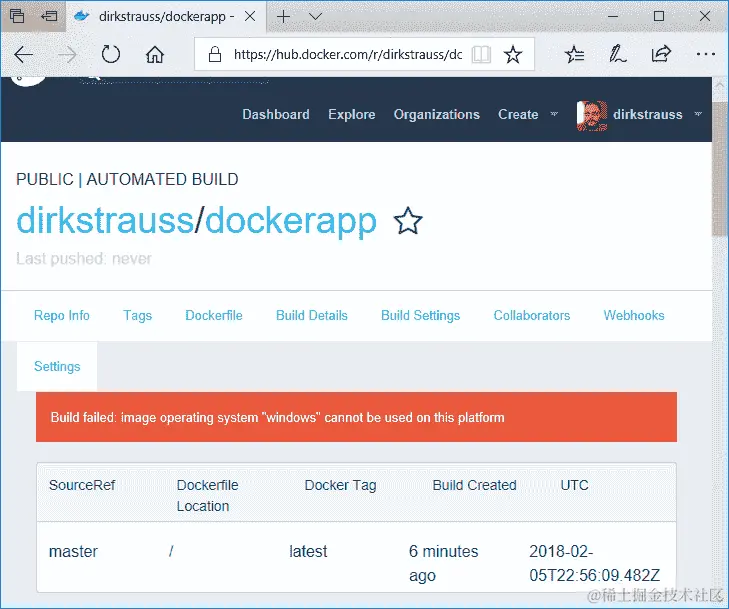Click the Build failed error banner
729x609 pixels.
(x=356, y=417)
